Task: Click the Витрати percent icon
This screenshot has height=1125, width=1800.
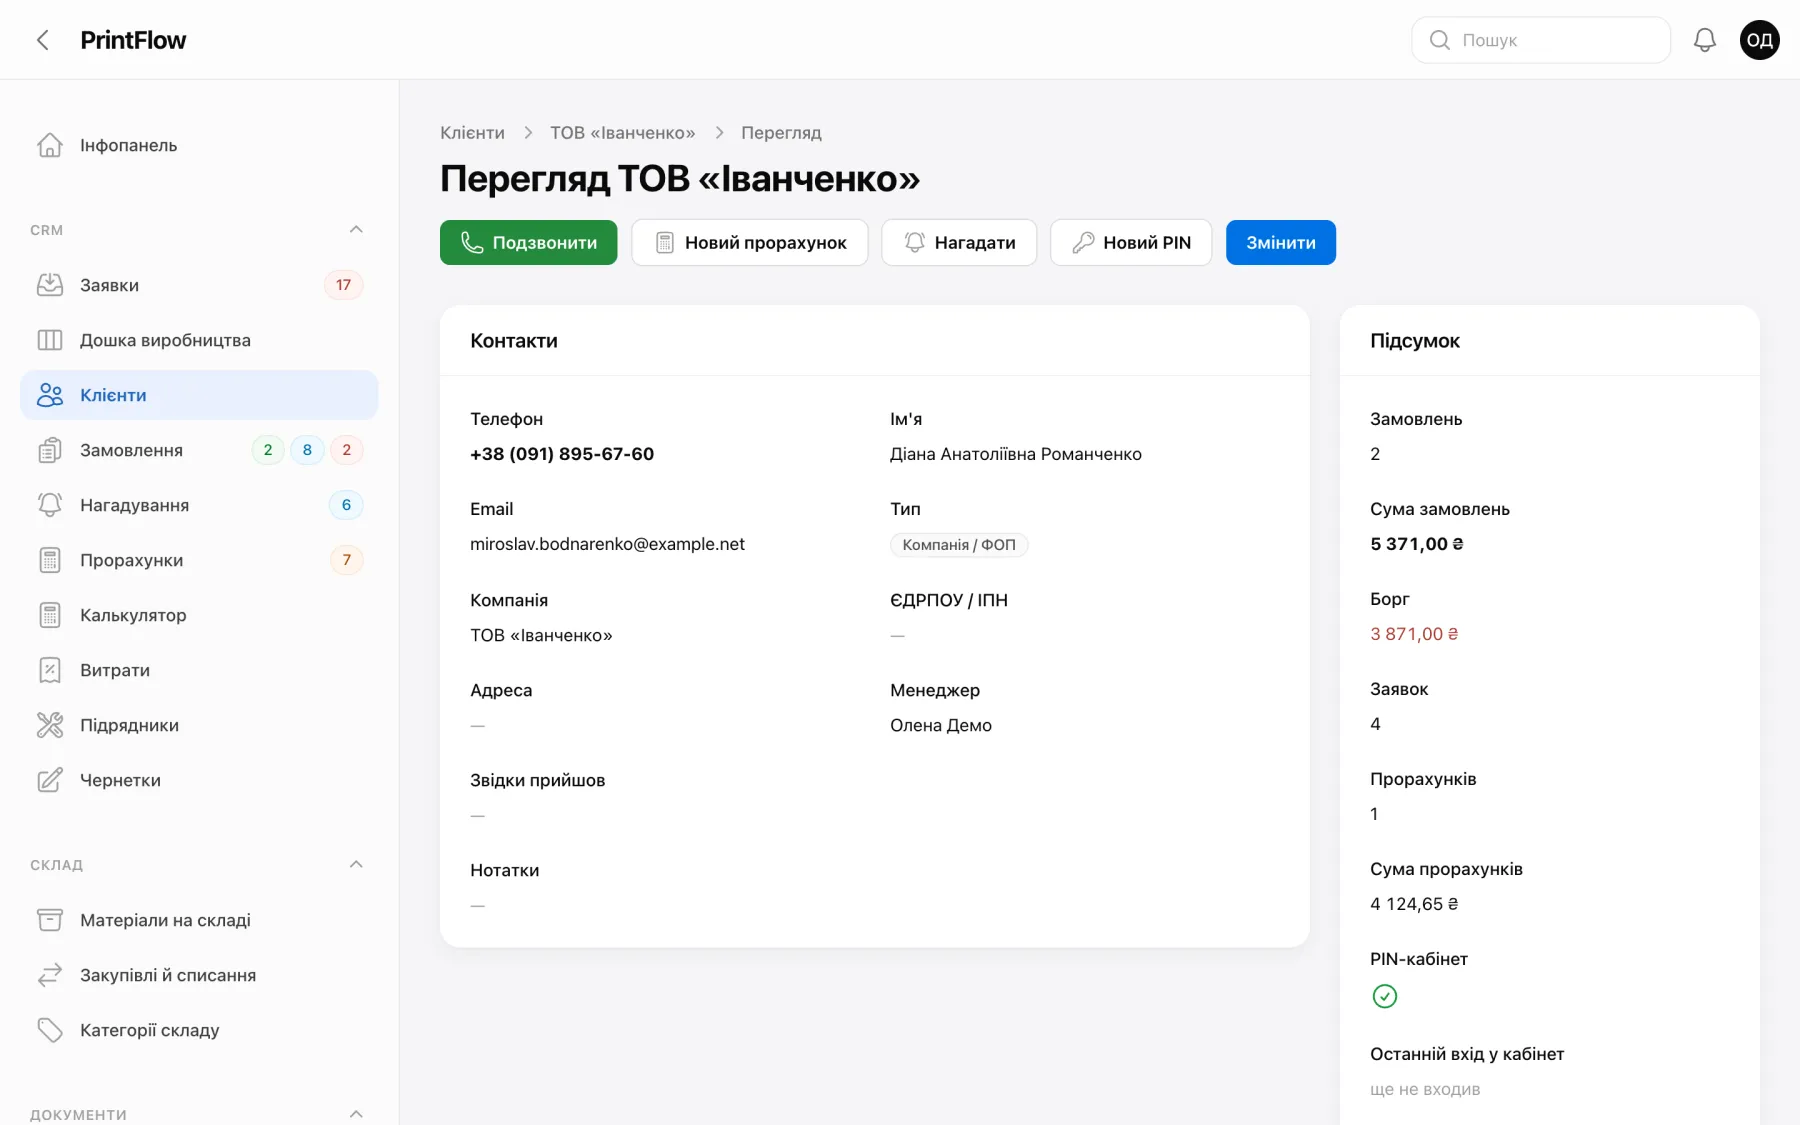Action: [x=50, y=670]
